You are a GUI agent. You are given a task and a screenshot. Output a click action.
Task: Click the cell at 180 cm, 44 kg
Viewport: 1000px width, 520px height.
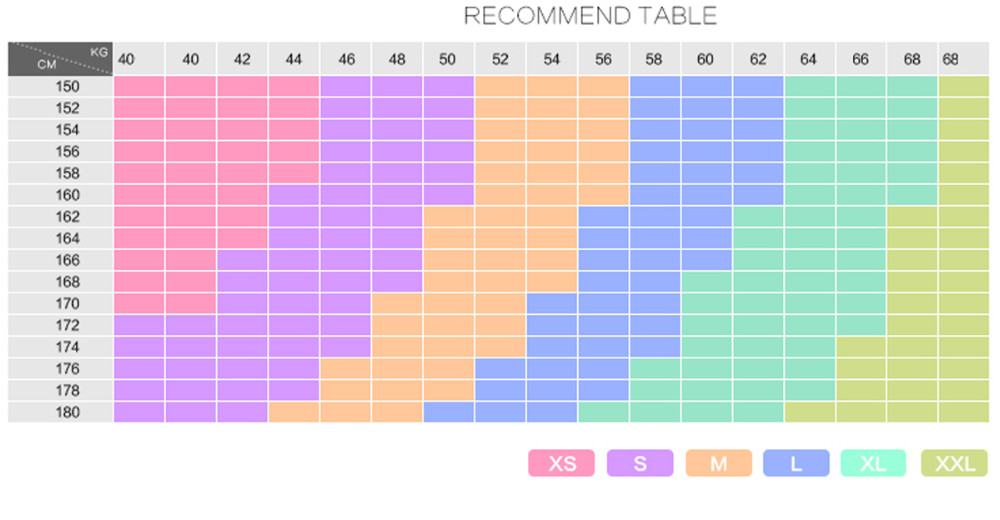[x=293, y=412]
